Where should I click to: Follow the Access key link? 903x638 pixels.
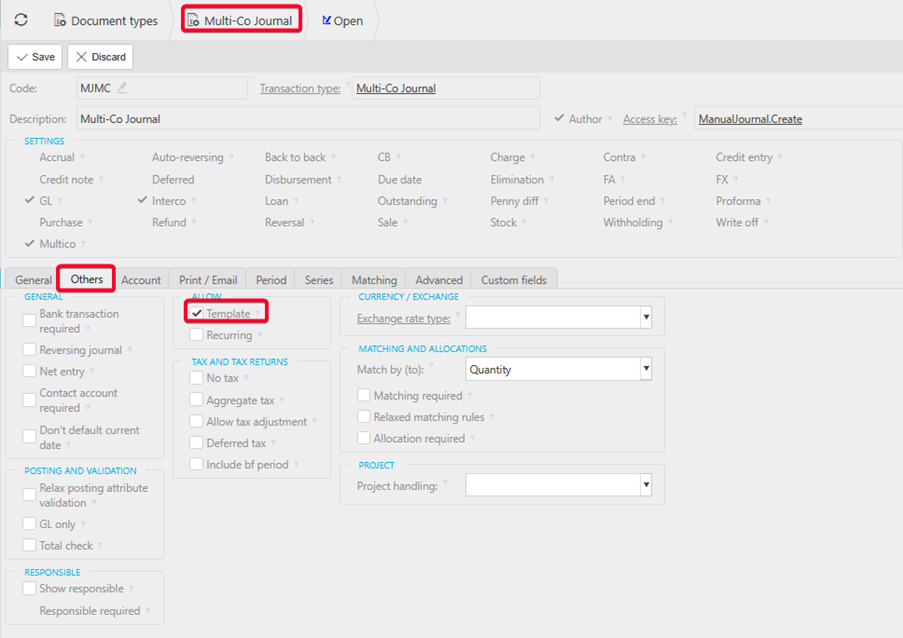click(650, 119)
